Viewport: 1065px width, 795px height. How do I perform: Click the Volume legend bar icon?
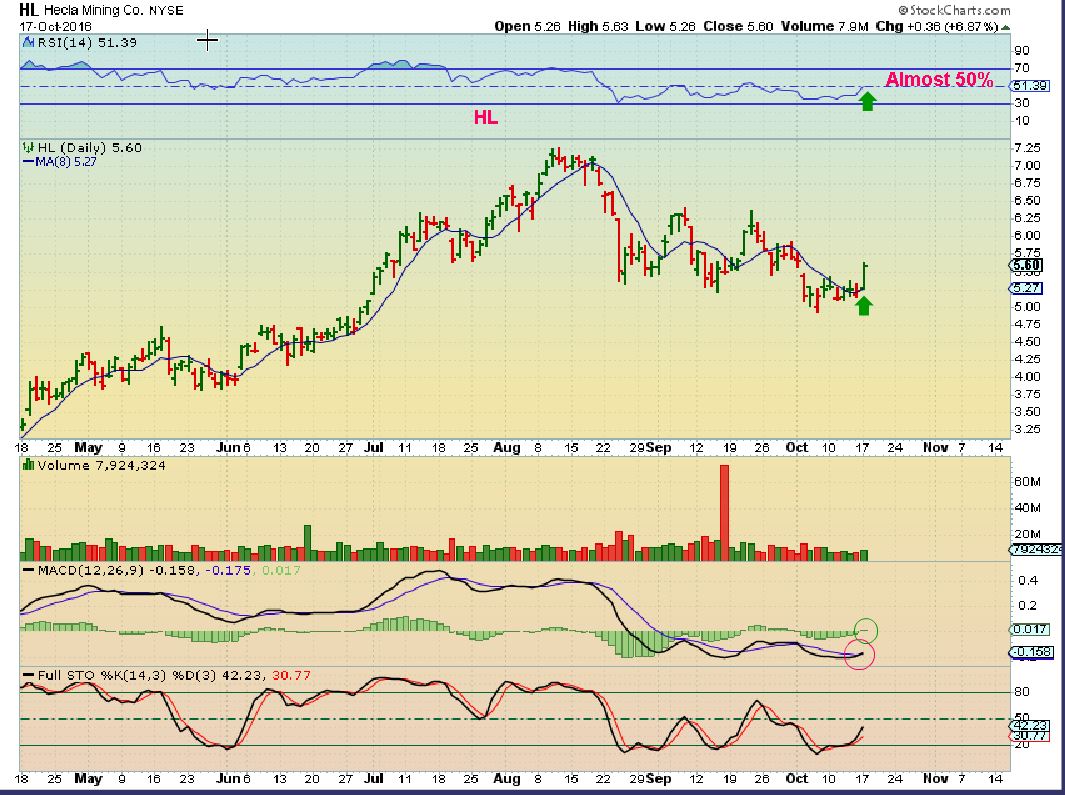click(x=26, y=464)
